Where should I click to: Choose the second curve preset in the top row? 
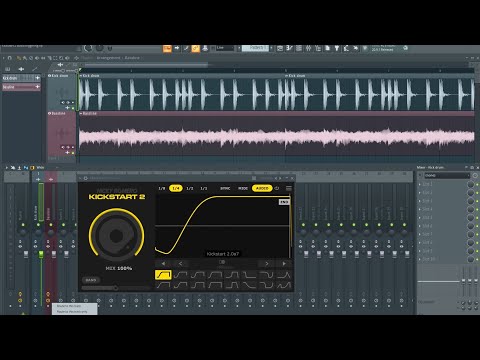(x=181, y=275)
